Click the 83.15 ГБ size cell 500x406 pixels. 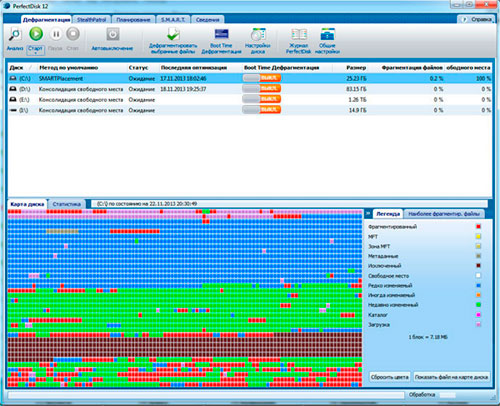(x=356, y=89)
